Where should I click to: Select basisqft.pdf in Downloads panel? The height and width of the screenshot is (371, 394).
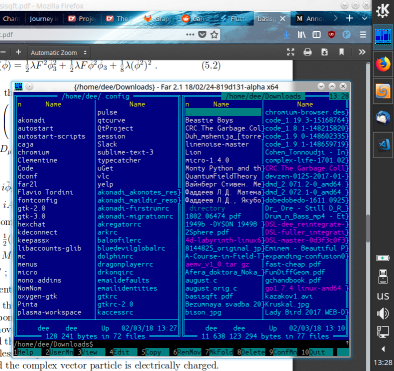(x=209, y=296)
